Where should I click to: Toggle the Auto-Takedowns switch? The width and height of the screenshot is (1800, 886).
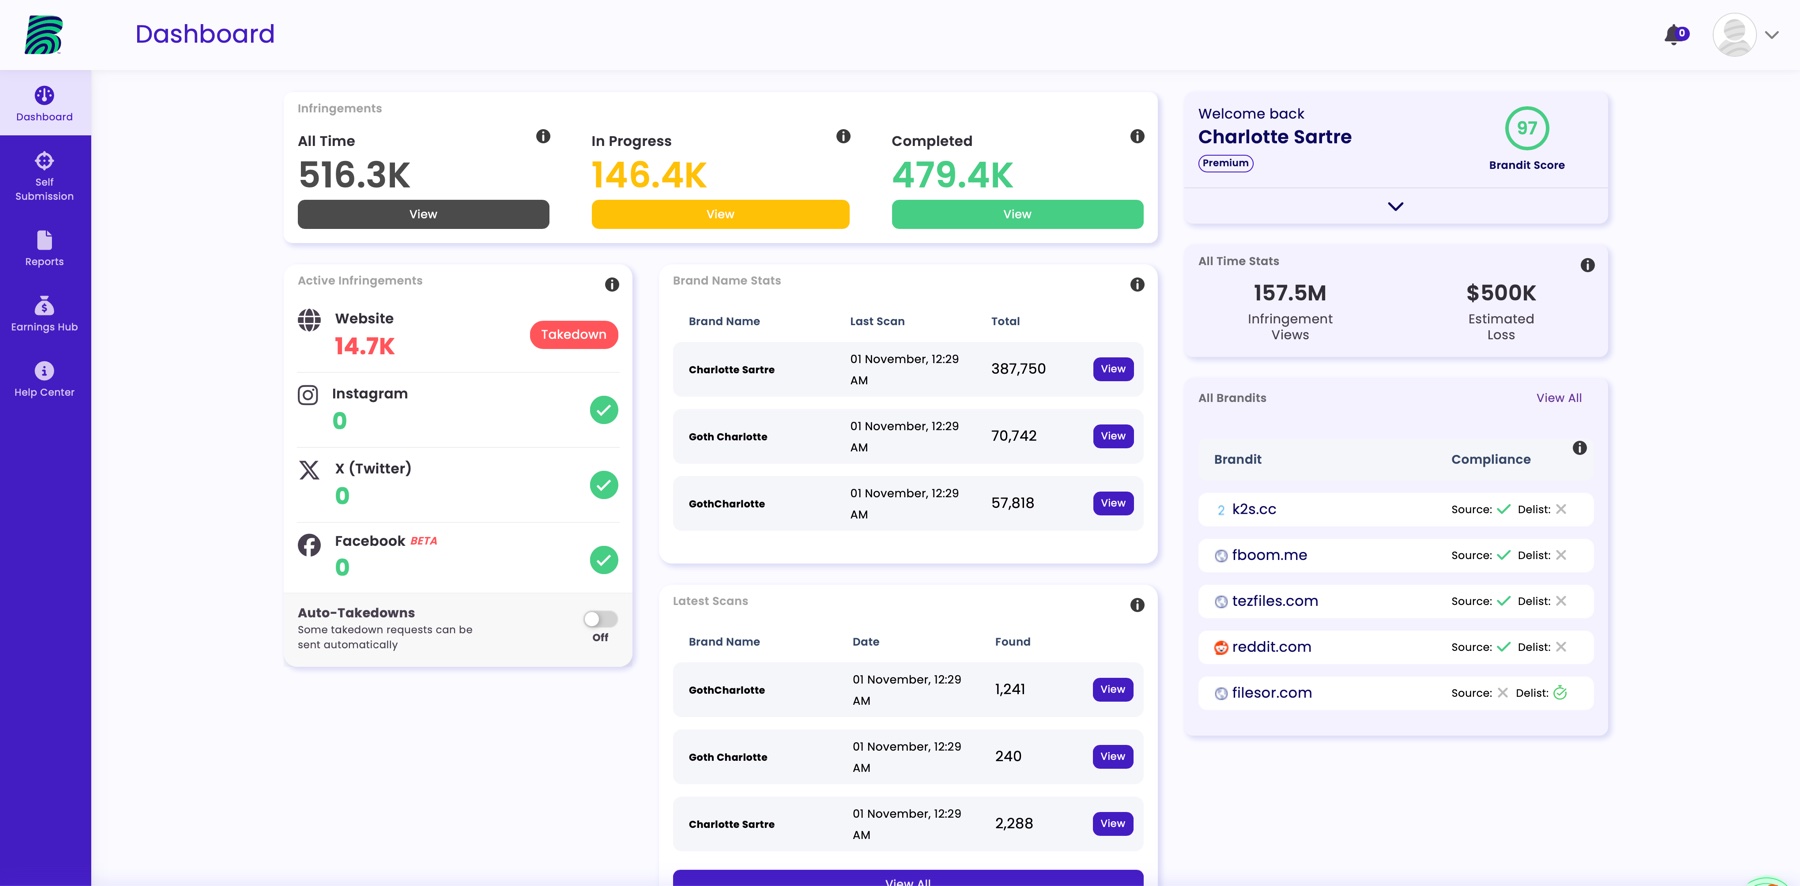coord(601,619)
